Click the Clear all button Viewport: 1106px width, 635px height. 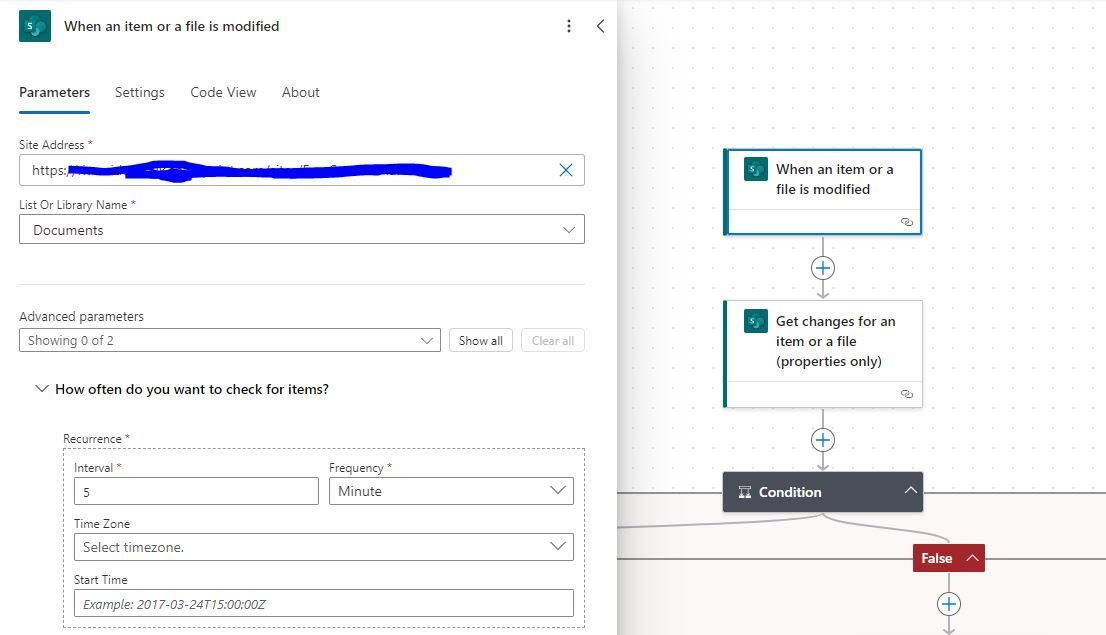pos(552,340)
